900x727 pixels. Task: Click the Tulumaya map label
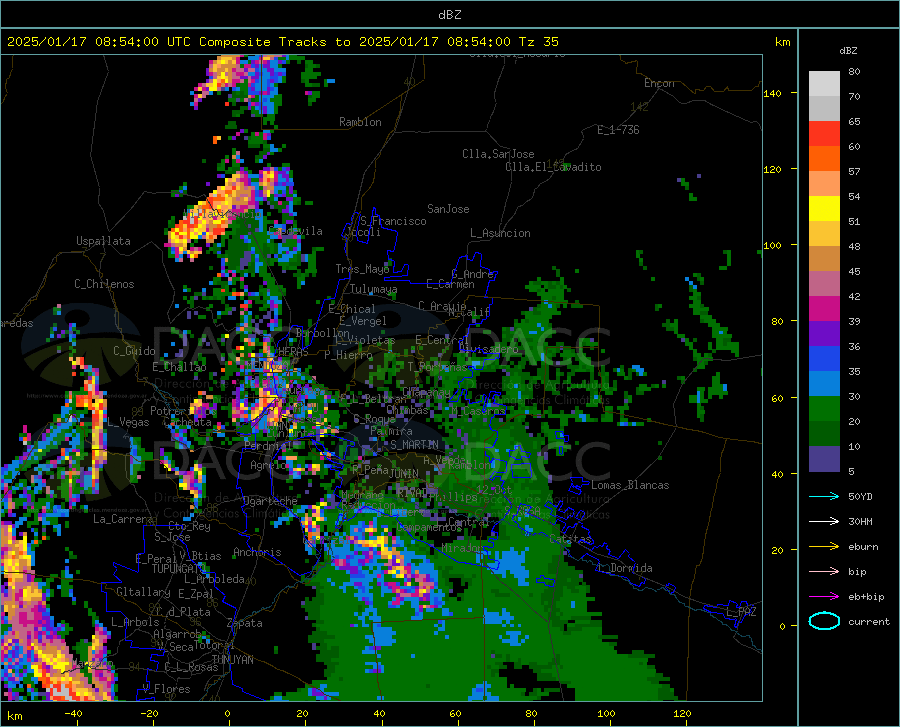tap(373, 289)
